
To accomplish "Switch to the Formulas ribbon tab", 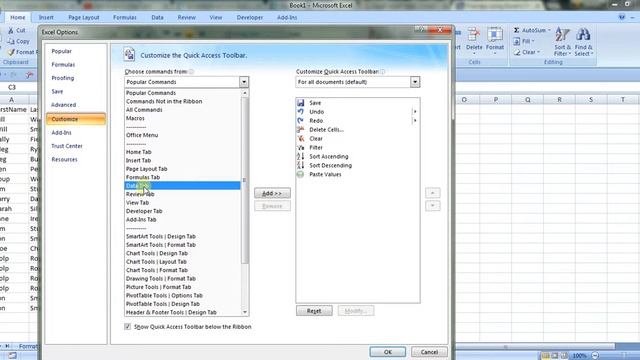I will coord(125,18).
